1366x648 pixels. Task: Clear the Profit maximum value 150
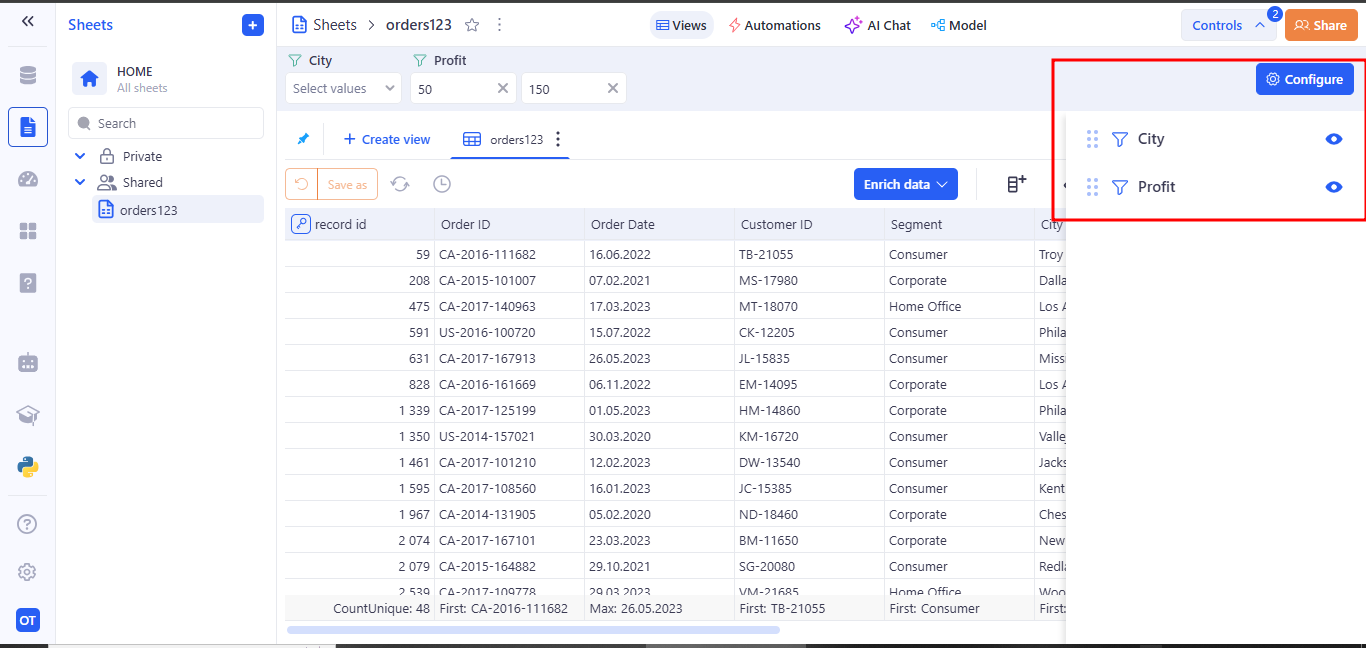(x=613, y=88)
